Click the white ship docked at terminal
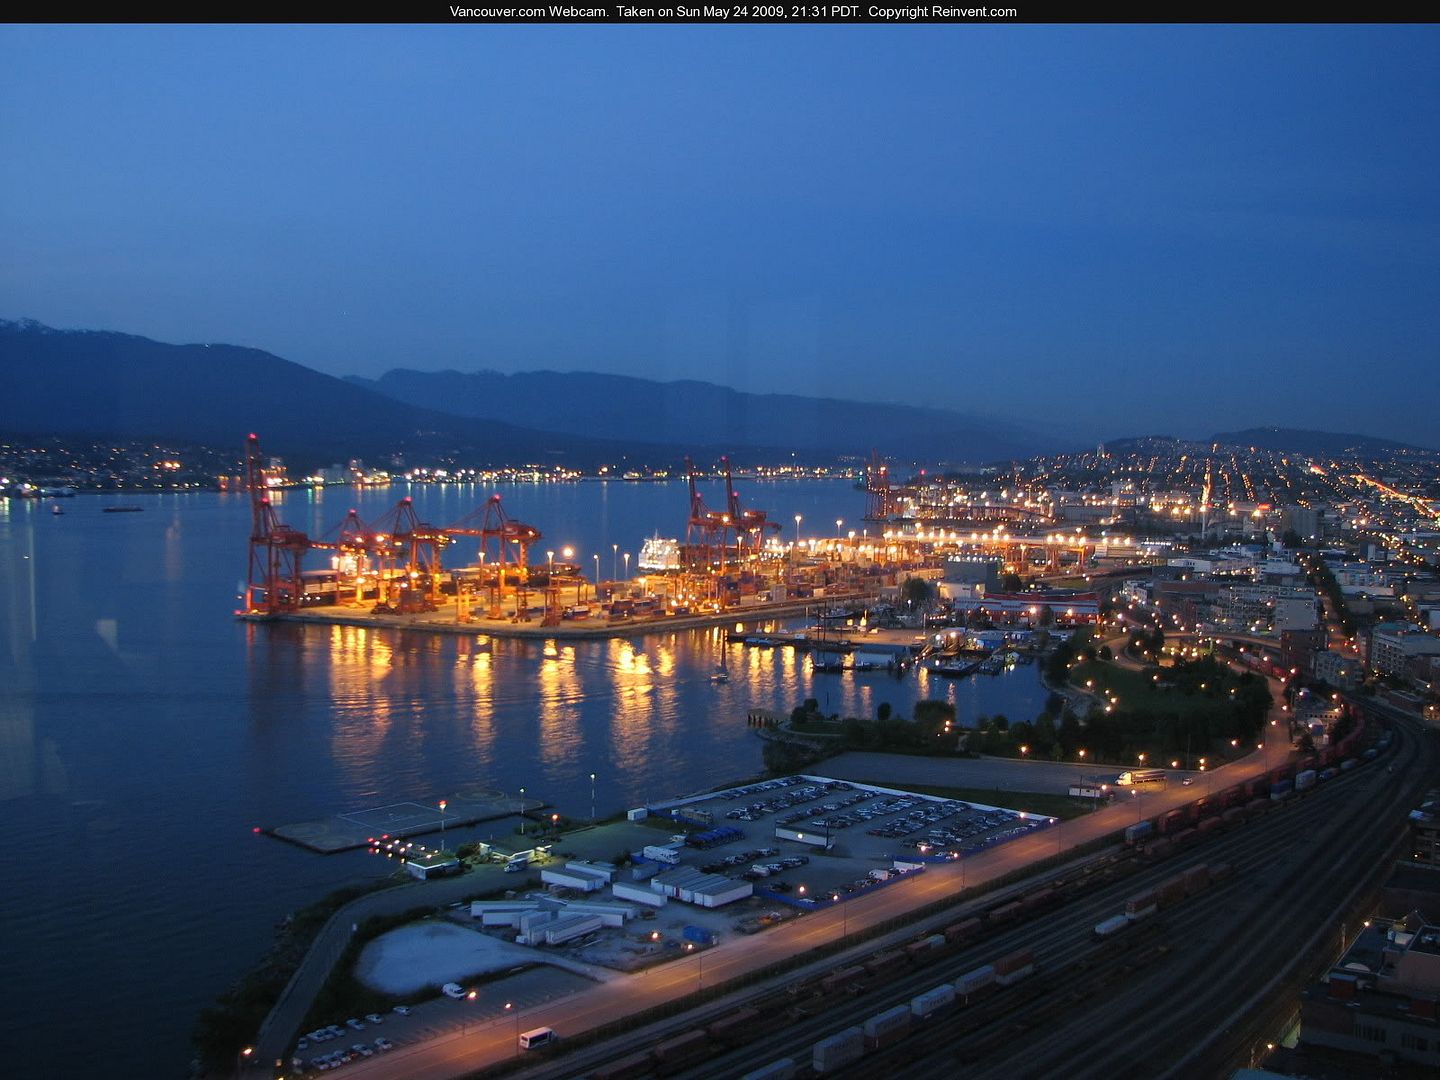1440x1080 pixels. click(659, 553)
